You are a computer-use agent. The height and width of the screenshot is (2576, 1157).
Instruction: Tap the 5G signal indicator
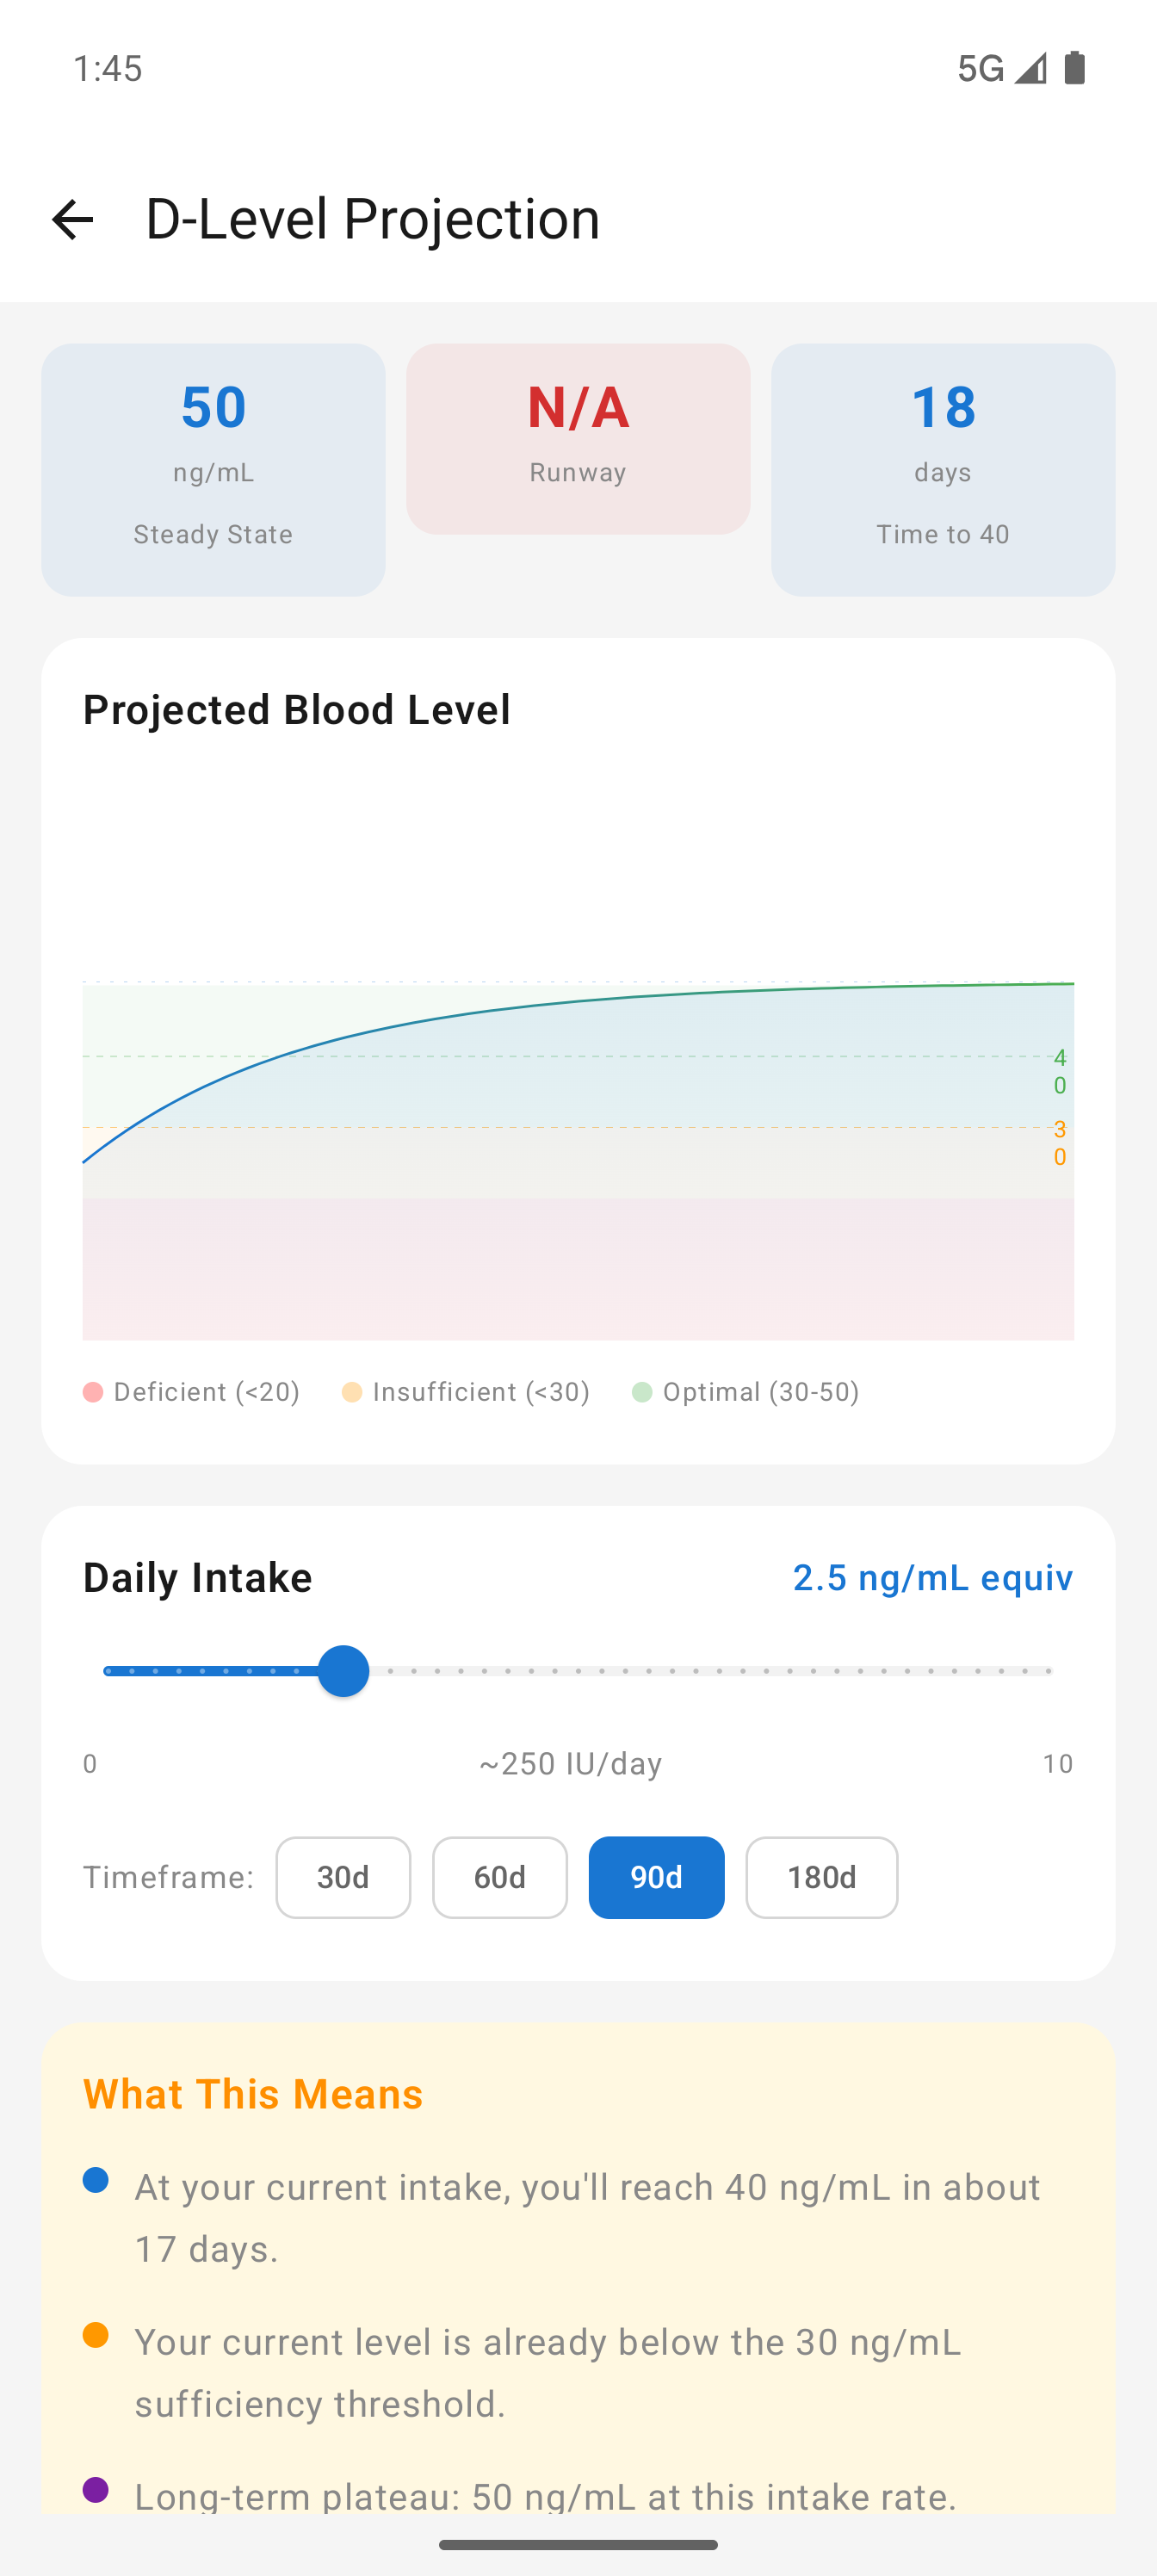(x=980, y=68)
